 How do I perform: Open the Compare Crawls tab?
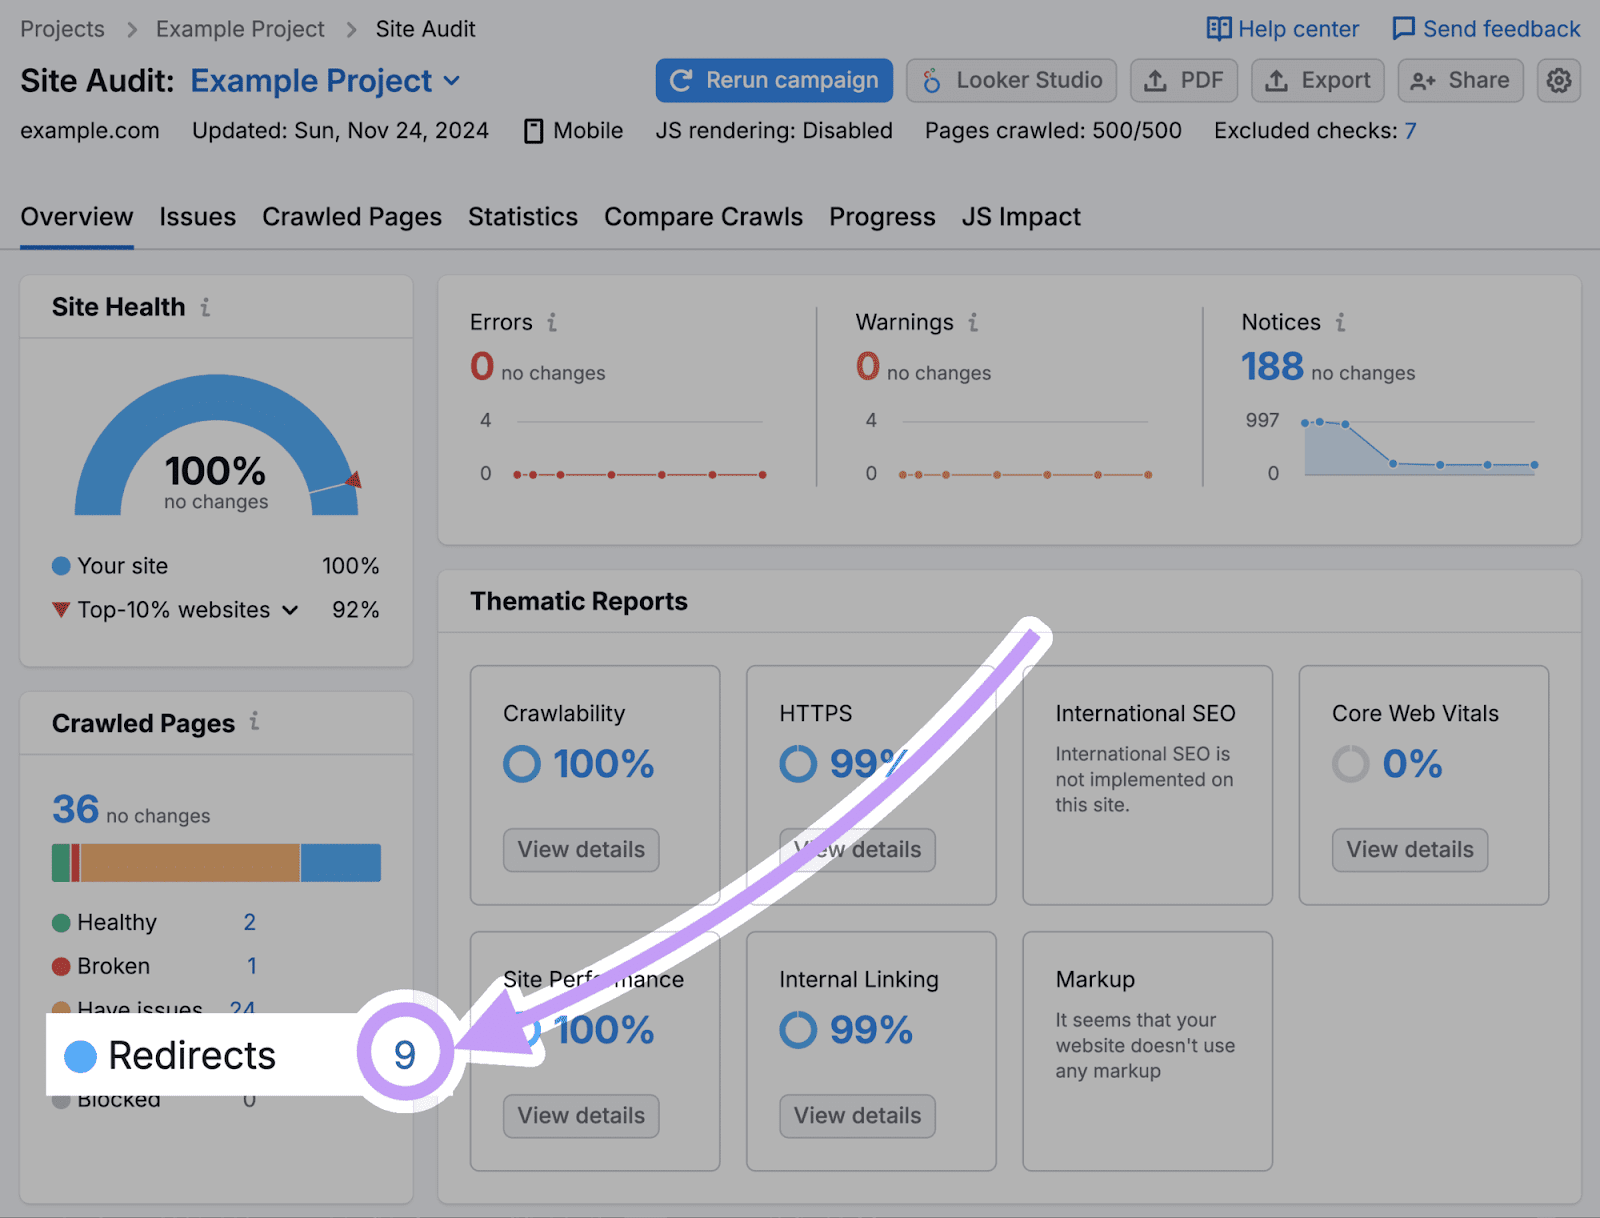pyautogui.click(x=703, y=217)
